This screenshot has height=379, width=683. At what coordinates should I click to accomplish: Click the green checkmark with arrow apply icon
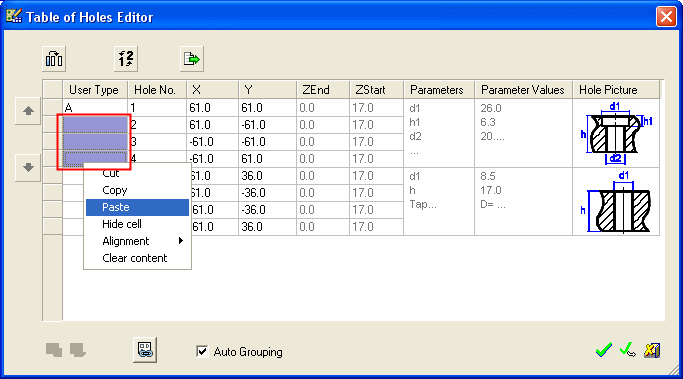pyautogui.click(x=627, y=349)
